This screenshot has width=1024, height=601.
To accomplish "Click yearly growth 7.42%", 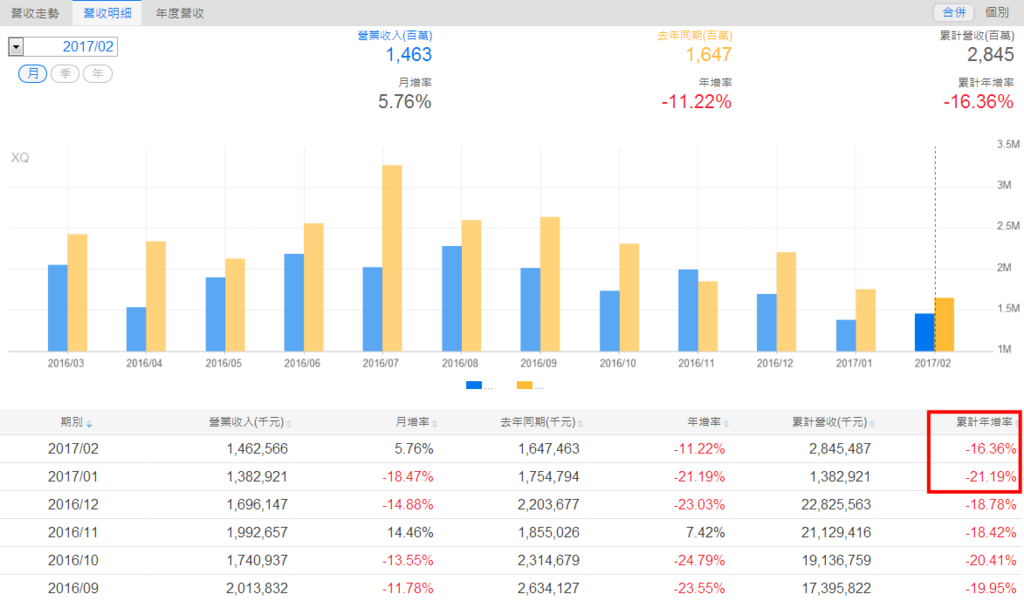I will [x=705, y=532].
